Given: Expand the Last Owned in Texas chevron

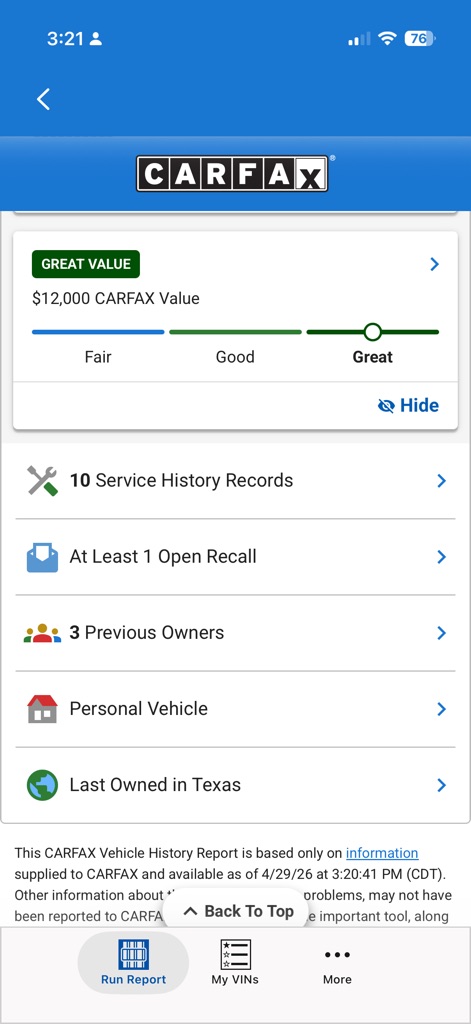Looking at the screenshot, I should [442, 785].
